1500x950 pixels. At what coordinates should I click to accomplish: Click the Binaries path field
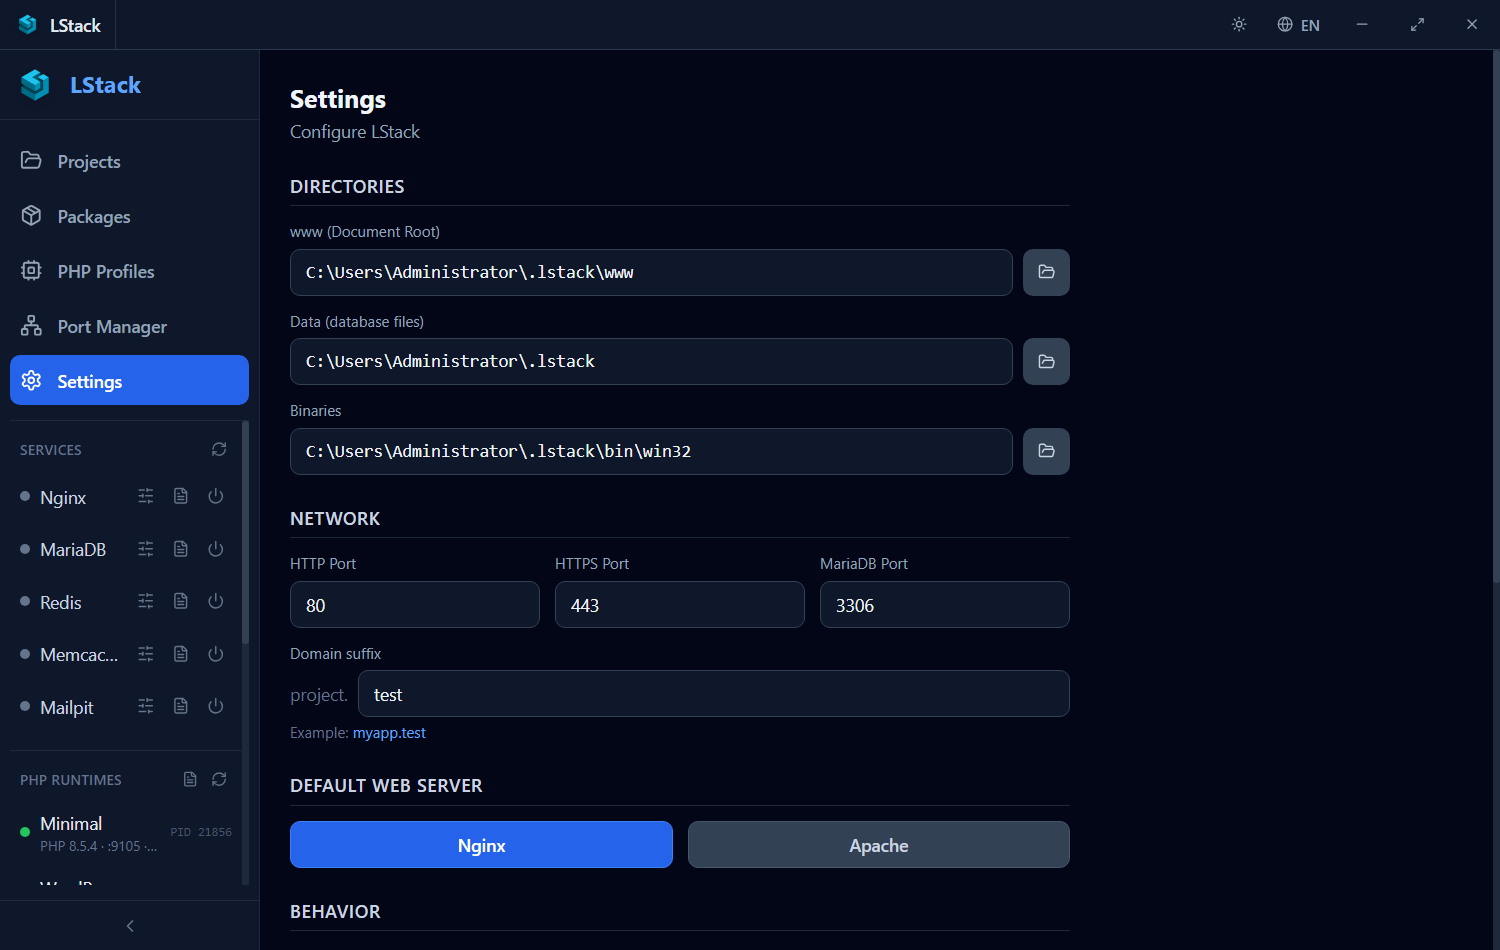coord(651,451)
